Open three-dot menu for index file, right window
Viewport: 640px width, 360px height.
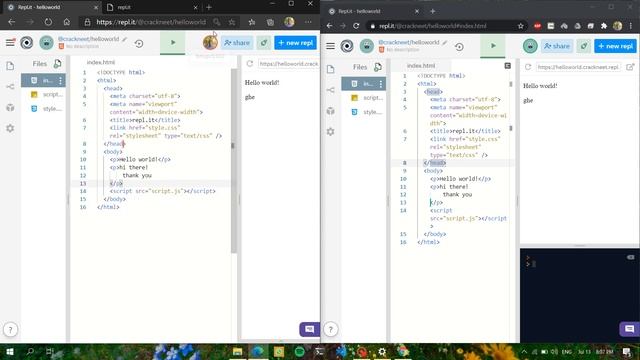coord(380,84)
